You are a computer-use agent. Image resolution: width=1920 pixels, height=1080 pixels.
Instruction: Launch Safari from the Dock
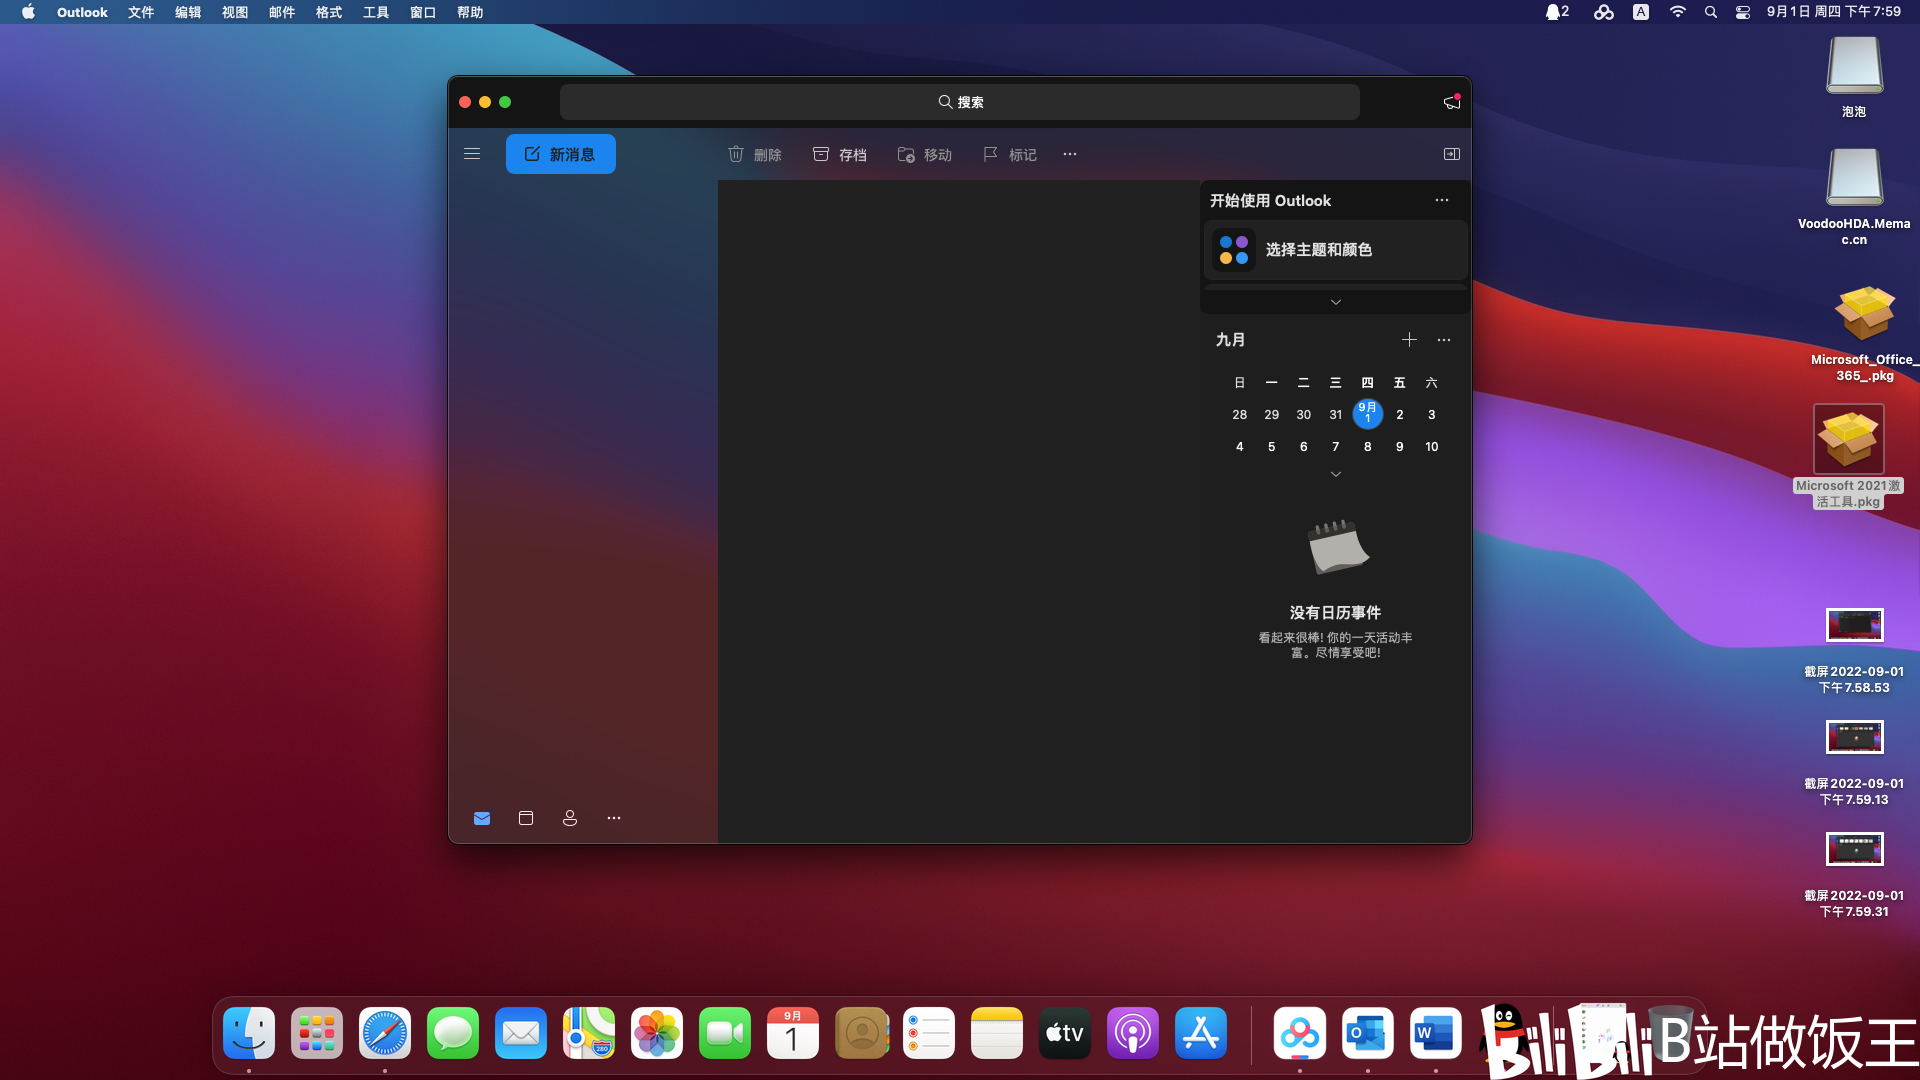(385, 1033)
